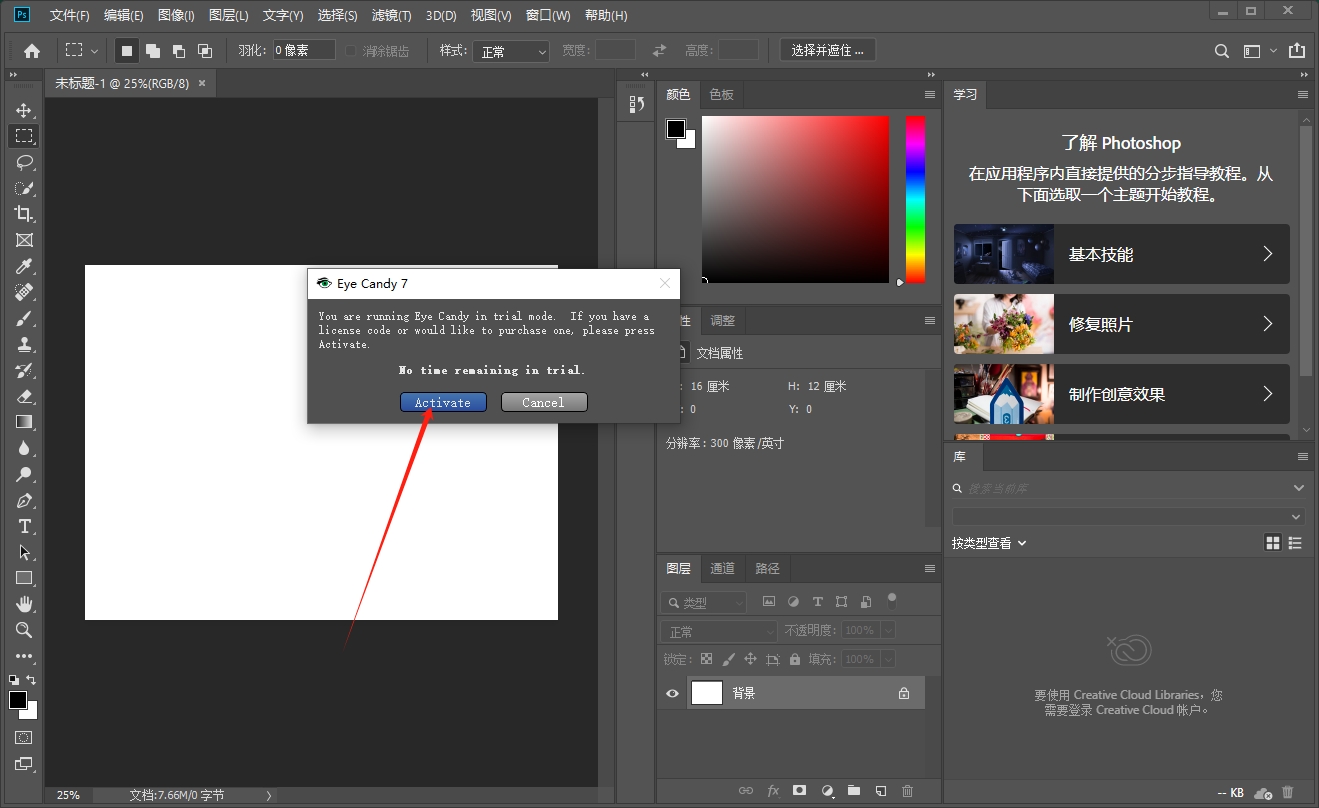Select the Rectangle shape tool
The height and width of the screenshot is (808, 1319).
(24, 578)
